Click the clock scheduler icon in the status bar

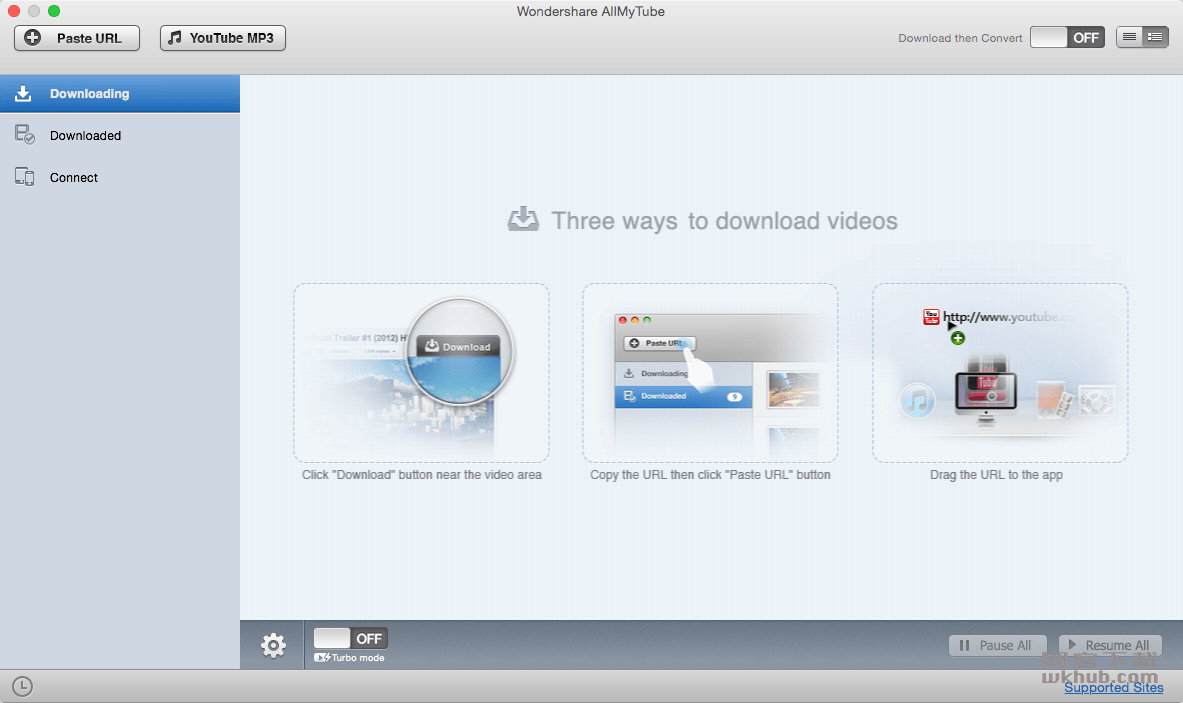point(23,686)
